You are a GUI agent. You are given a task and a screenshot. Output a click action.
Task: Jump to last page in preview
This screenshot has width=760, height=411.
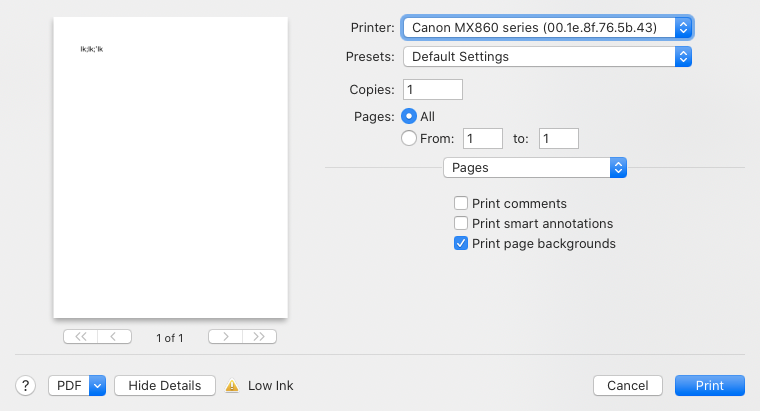click(x=260, y=337)
